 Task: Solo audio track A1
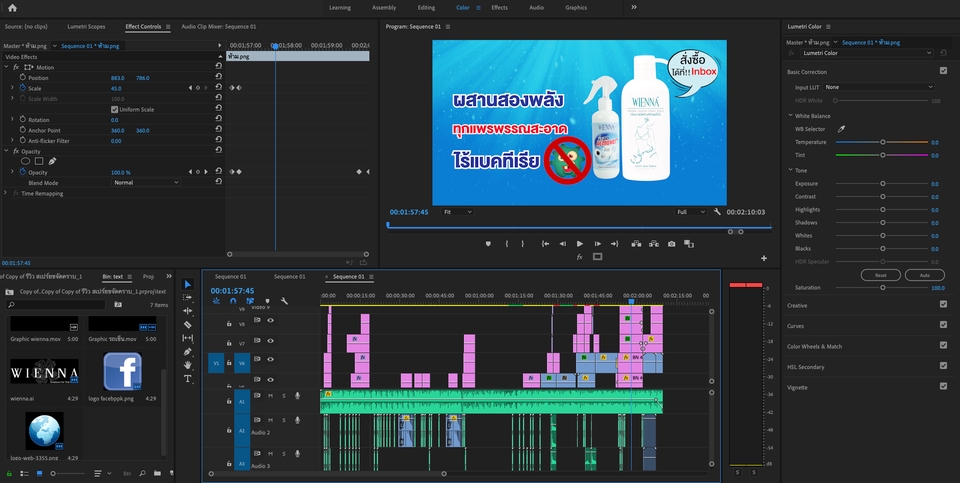pos(283,395)
